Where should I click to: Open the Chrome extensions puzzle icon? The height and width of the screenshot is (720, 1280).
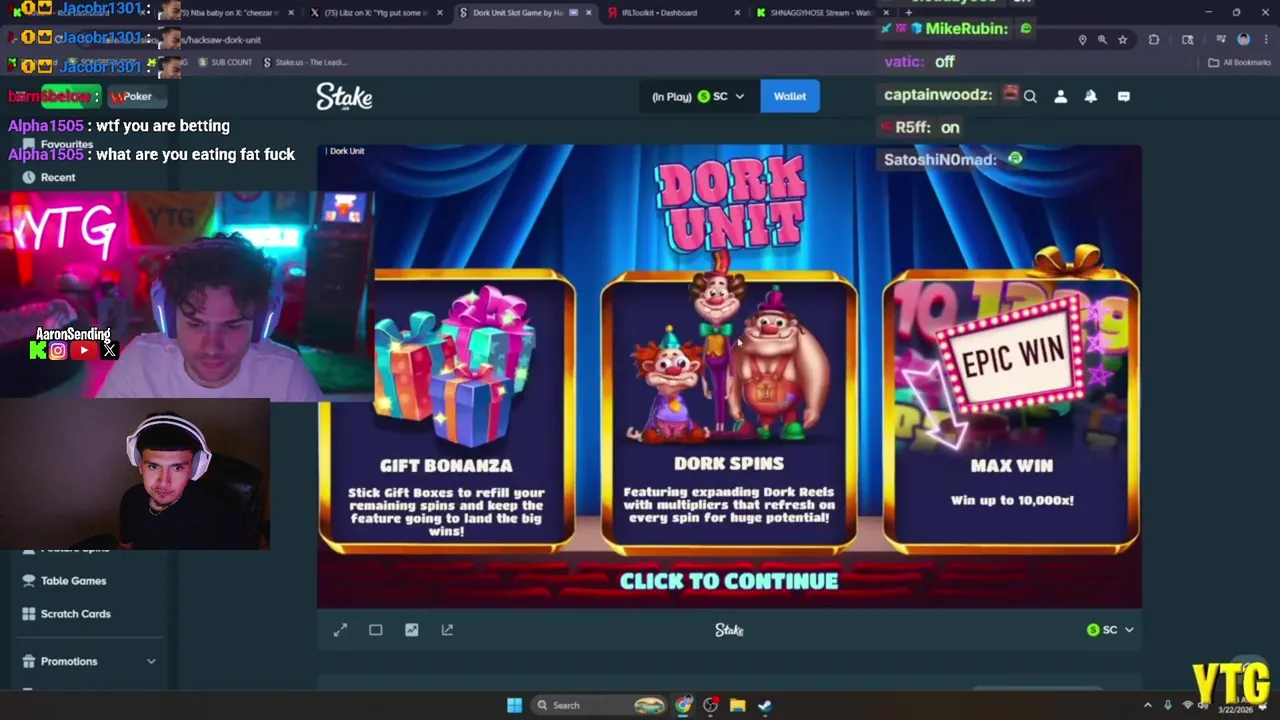point(1154,40)
